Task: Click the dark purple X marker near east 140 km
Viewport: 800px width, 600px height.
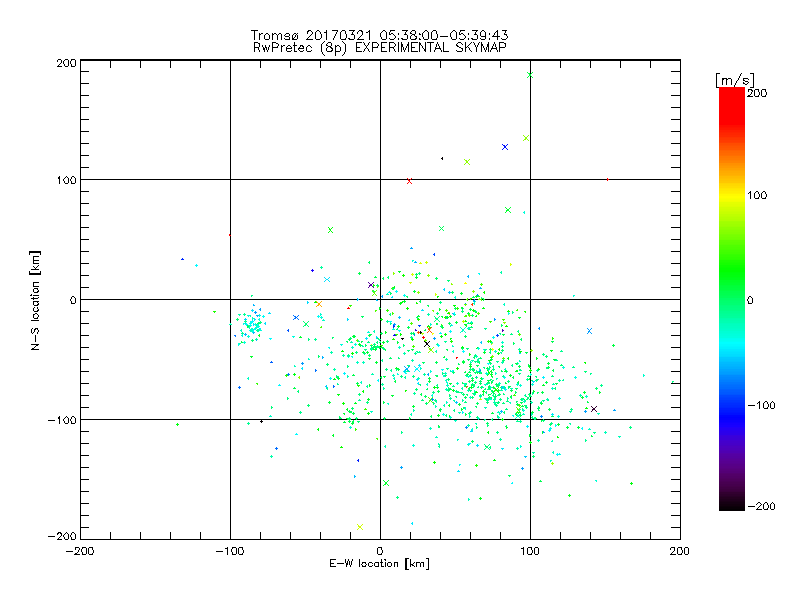Action: pos(594,409)
